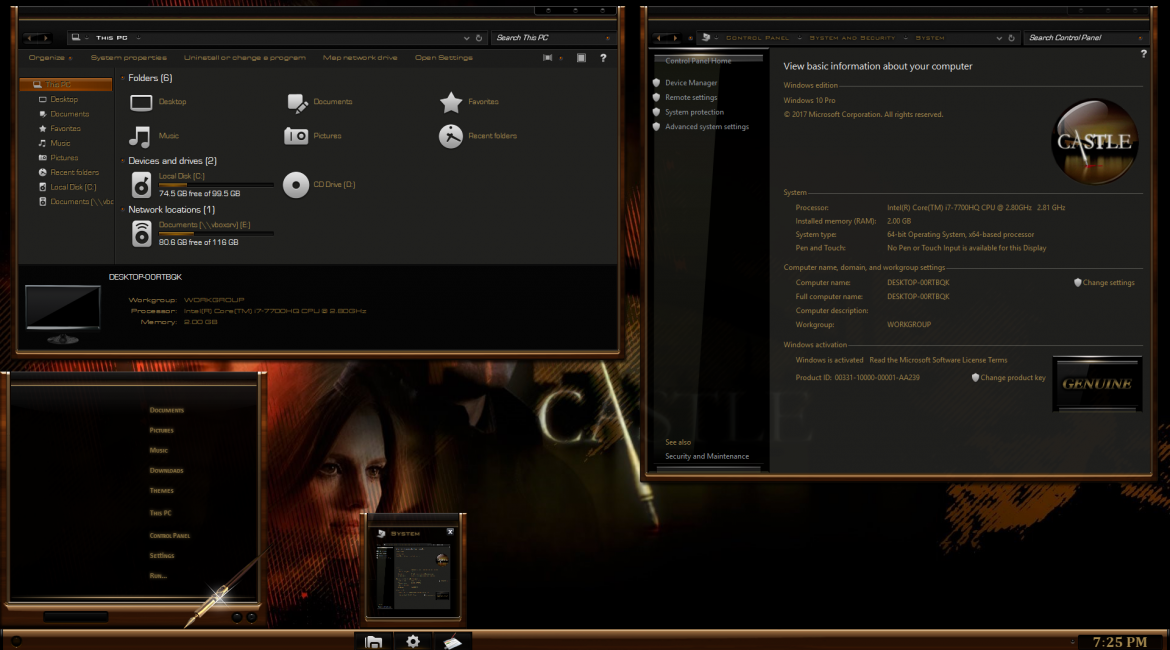The width and height of the screenshot is (1170, 650).
Task: Click the help question mark in System window
Action: (x=1143, y=54)
